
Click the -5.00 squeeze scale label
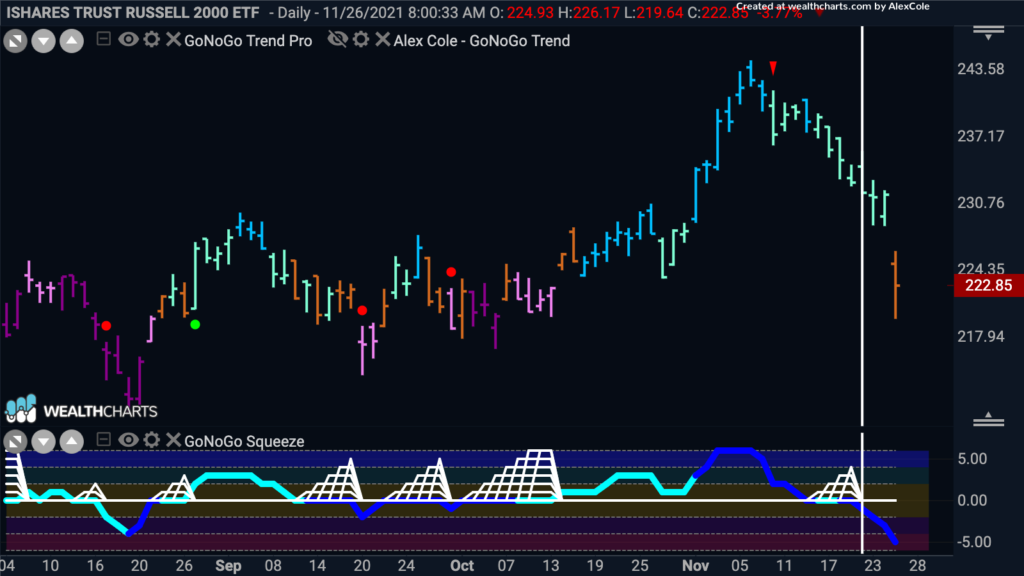pyautogui.click(x=972, y=542)
